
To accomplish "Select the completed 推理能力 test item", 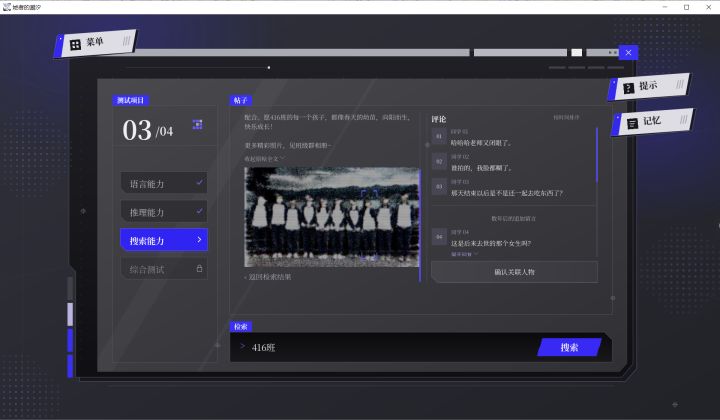I will tap(164, 212).
